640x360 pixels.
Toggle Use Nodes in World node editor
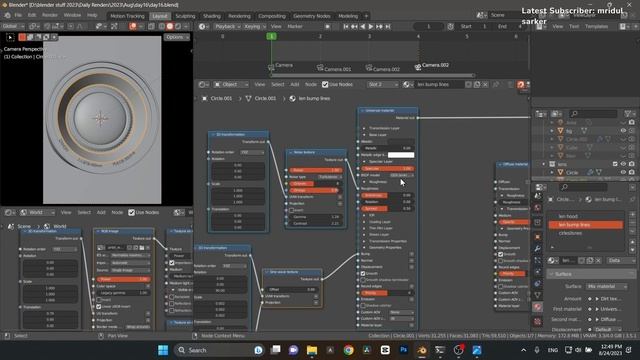(x=131, y=213)
